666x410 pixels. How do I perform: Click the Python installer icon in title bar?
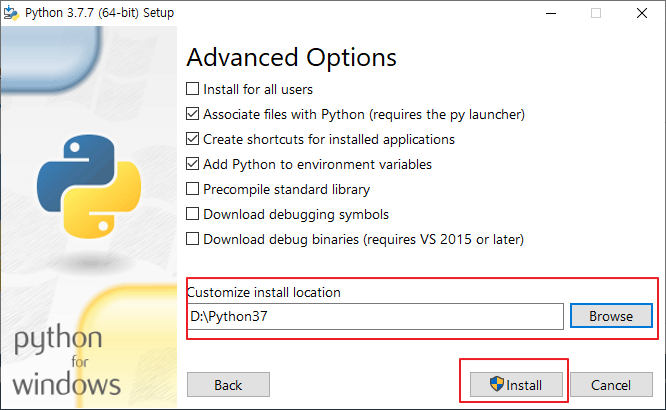coord(11,13)
